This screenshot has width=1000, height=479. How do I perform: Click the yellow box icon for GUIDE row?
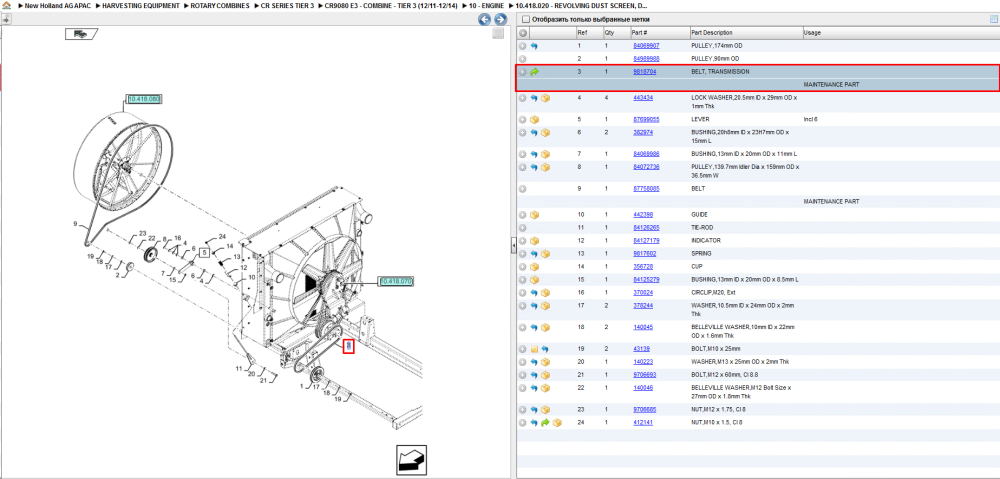click(x=534, y=215)
